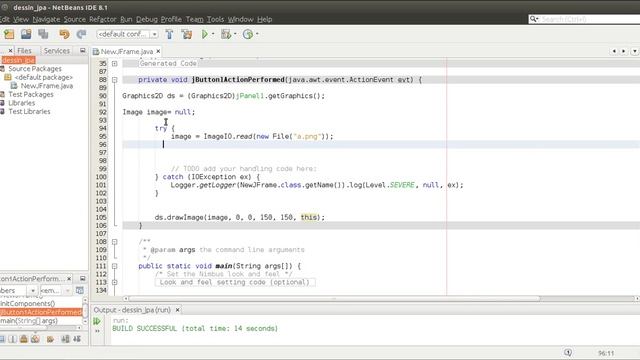Click the Redo toolbar icon

pyautogui.click(x=81, y=34)
